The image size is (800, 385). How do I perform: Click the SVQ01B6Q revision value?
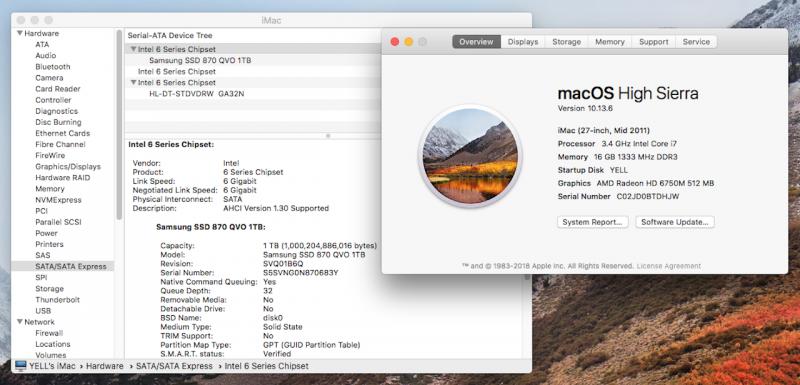tap(283, 264)
